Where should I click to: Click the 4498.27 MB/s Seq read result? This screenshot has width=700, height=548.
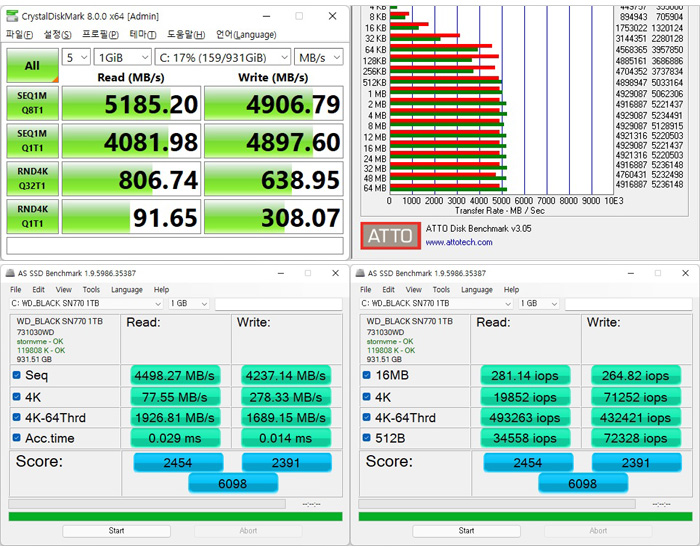tap(175, 375)
